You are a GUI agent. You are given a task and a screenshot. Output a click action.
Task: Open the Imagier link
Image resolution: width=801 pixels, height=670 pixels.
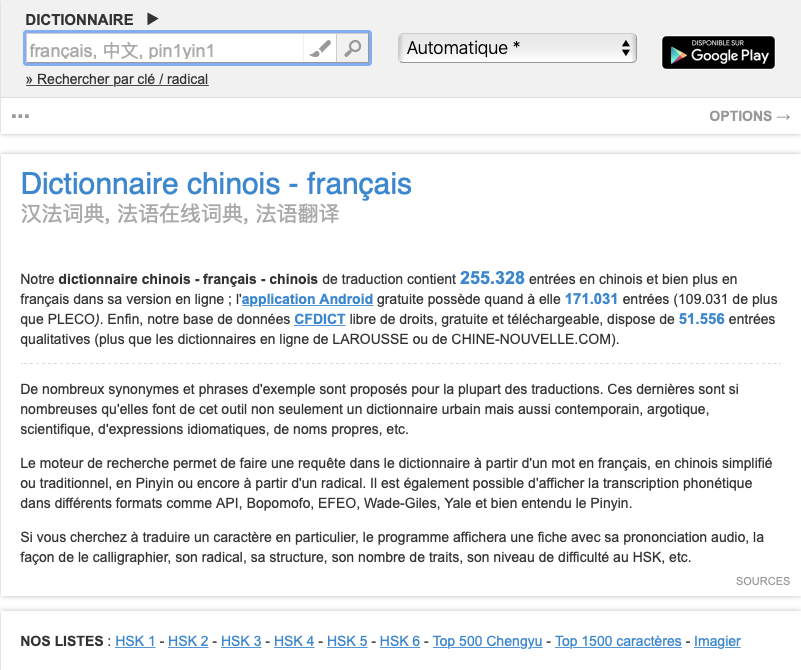pos(717,641)
